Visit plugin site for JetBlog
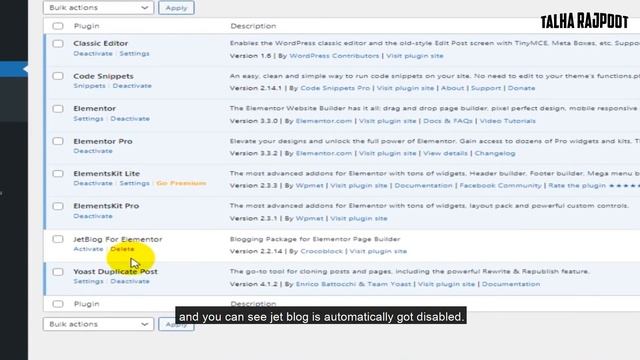Image resolution: width=640 pixels, height=360 pixels. [378, 251]
